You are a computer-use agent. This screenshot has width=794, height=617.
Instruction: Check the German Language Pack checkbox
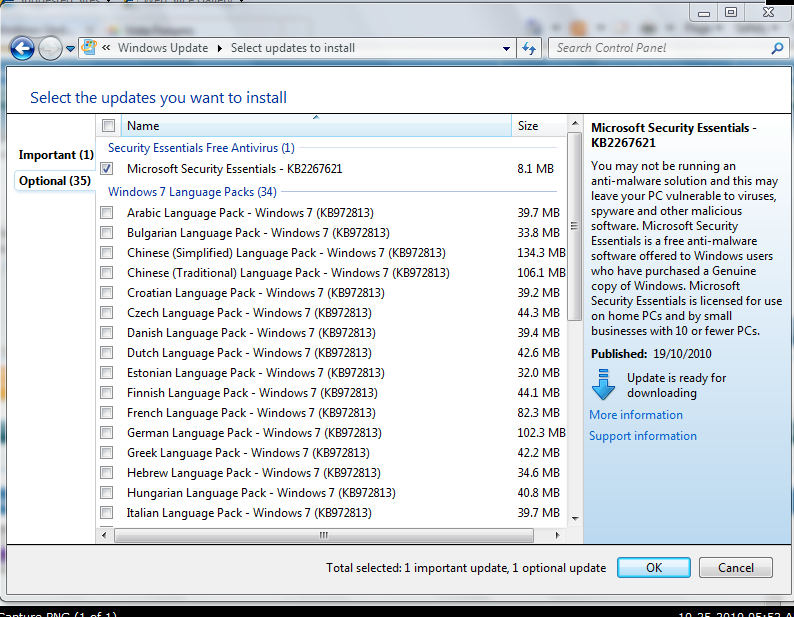(107, 433)
